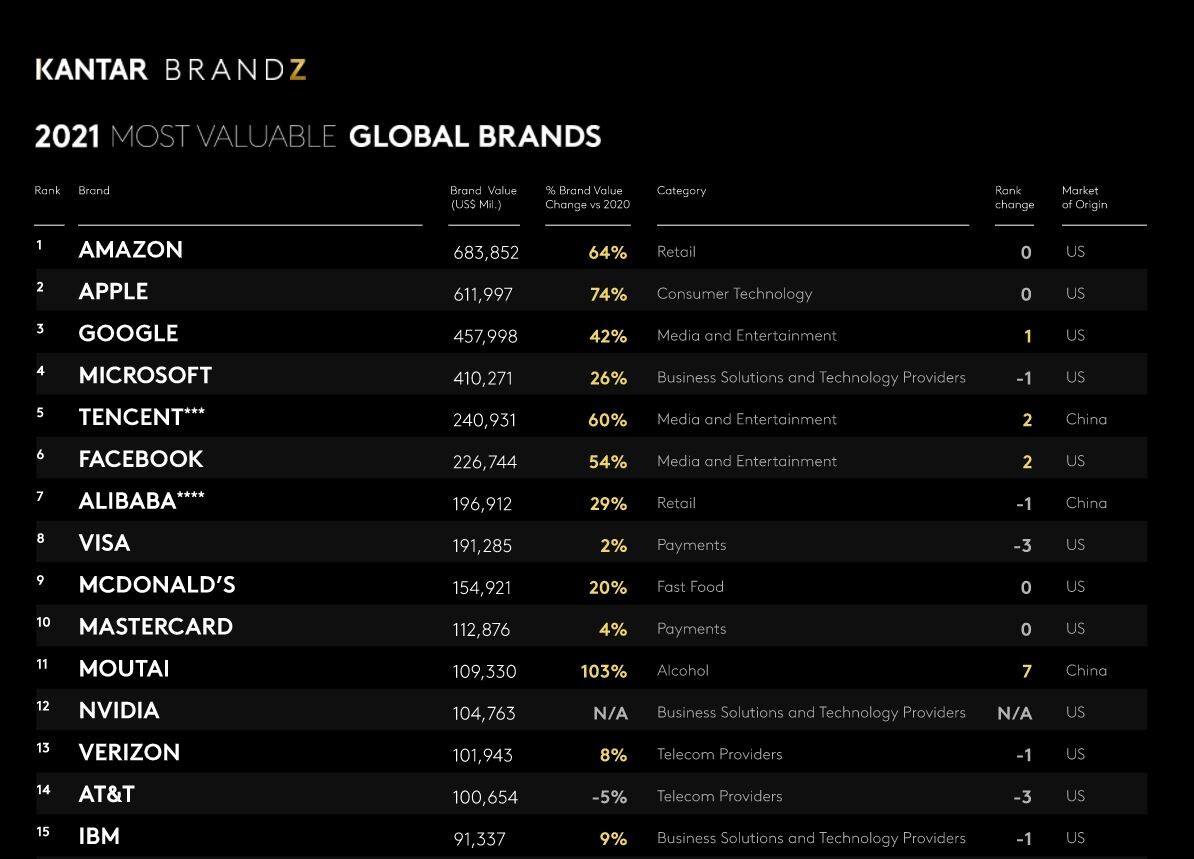
Task: Click the Category column header
Action: coord(681,191)
